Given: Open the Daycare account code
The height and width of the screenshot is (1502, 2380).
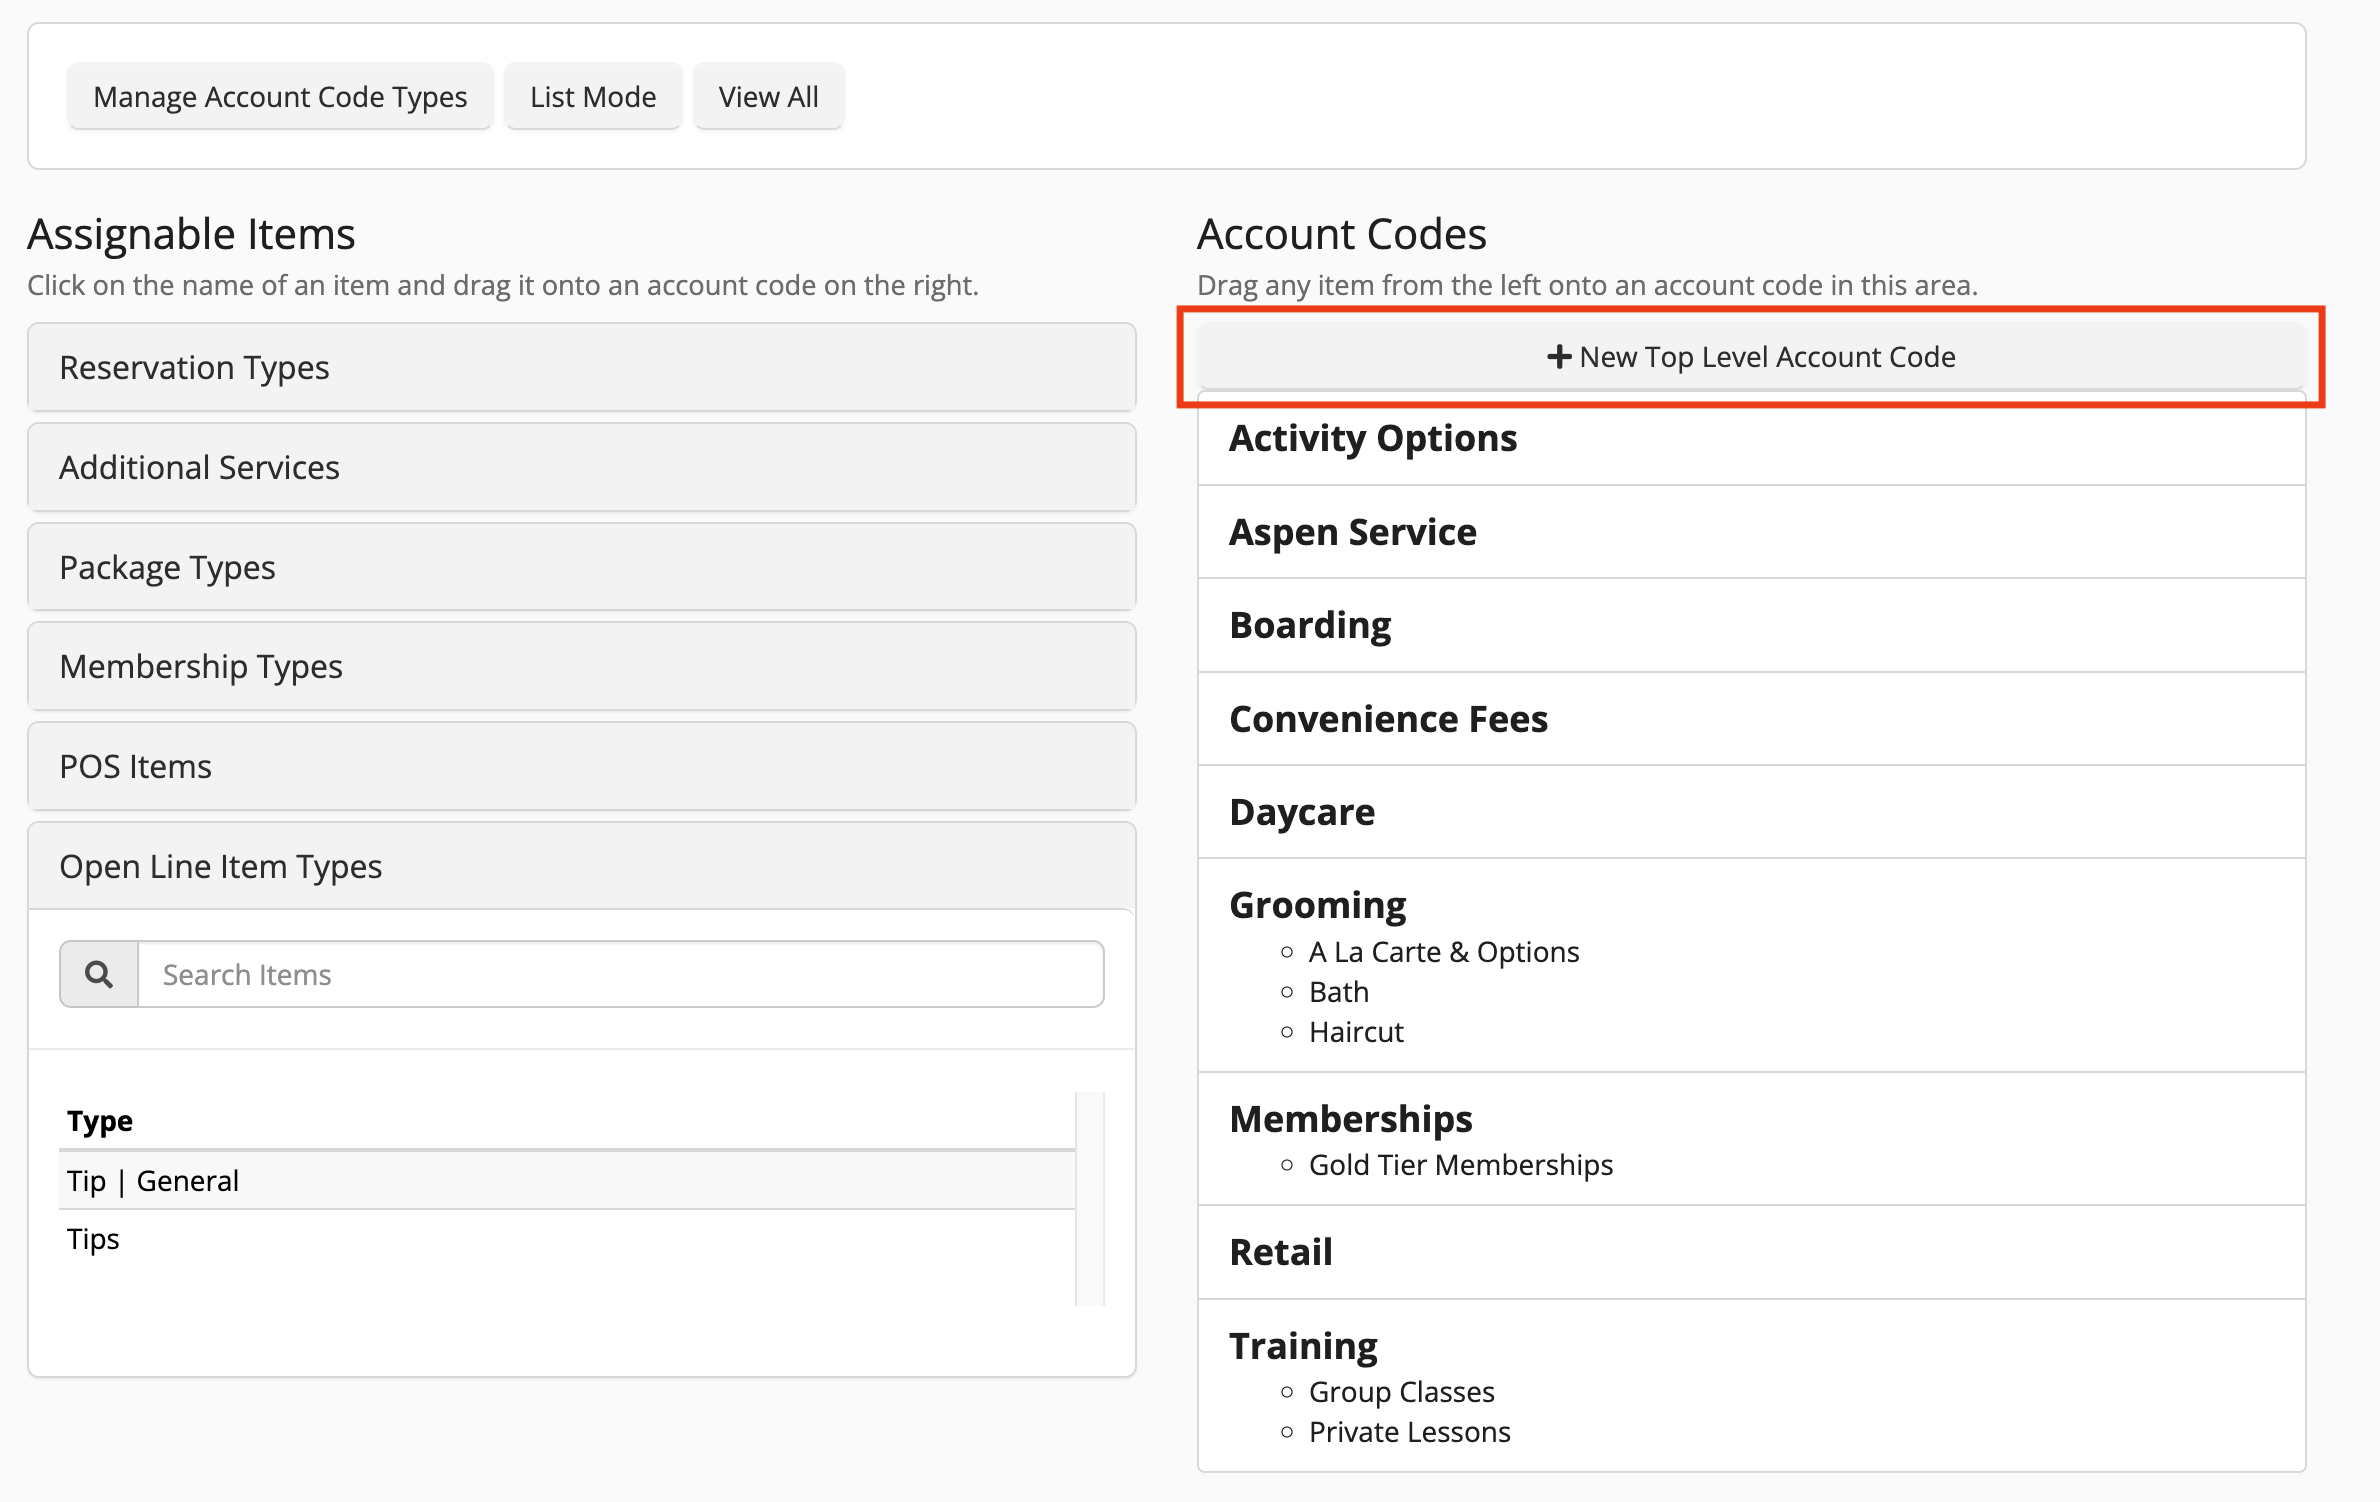Looking at the screenshot, I should (x=1302, y=812).
